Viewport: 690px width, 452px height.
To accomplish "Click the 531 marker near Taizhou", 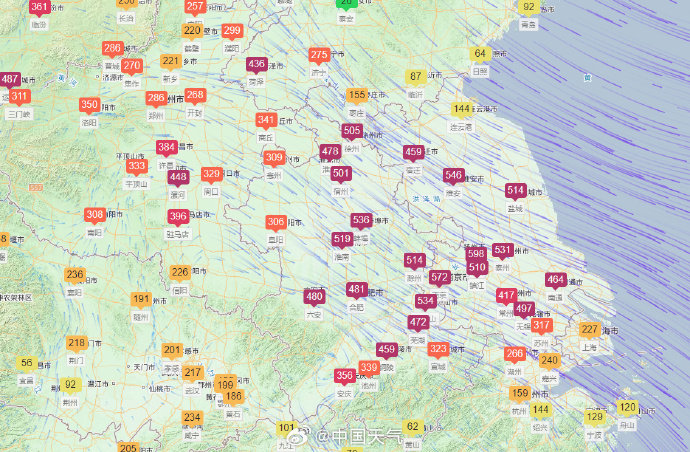I will (x=502, y=250).
